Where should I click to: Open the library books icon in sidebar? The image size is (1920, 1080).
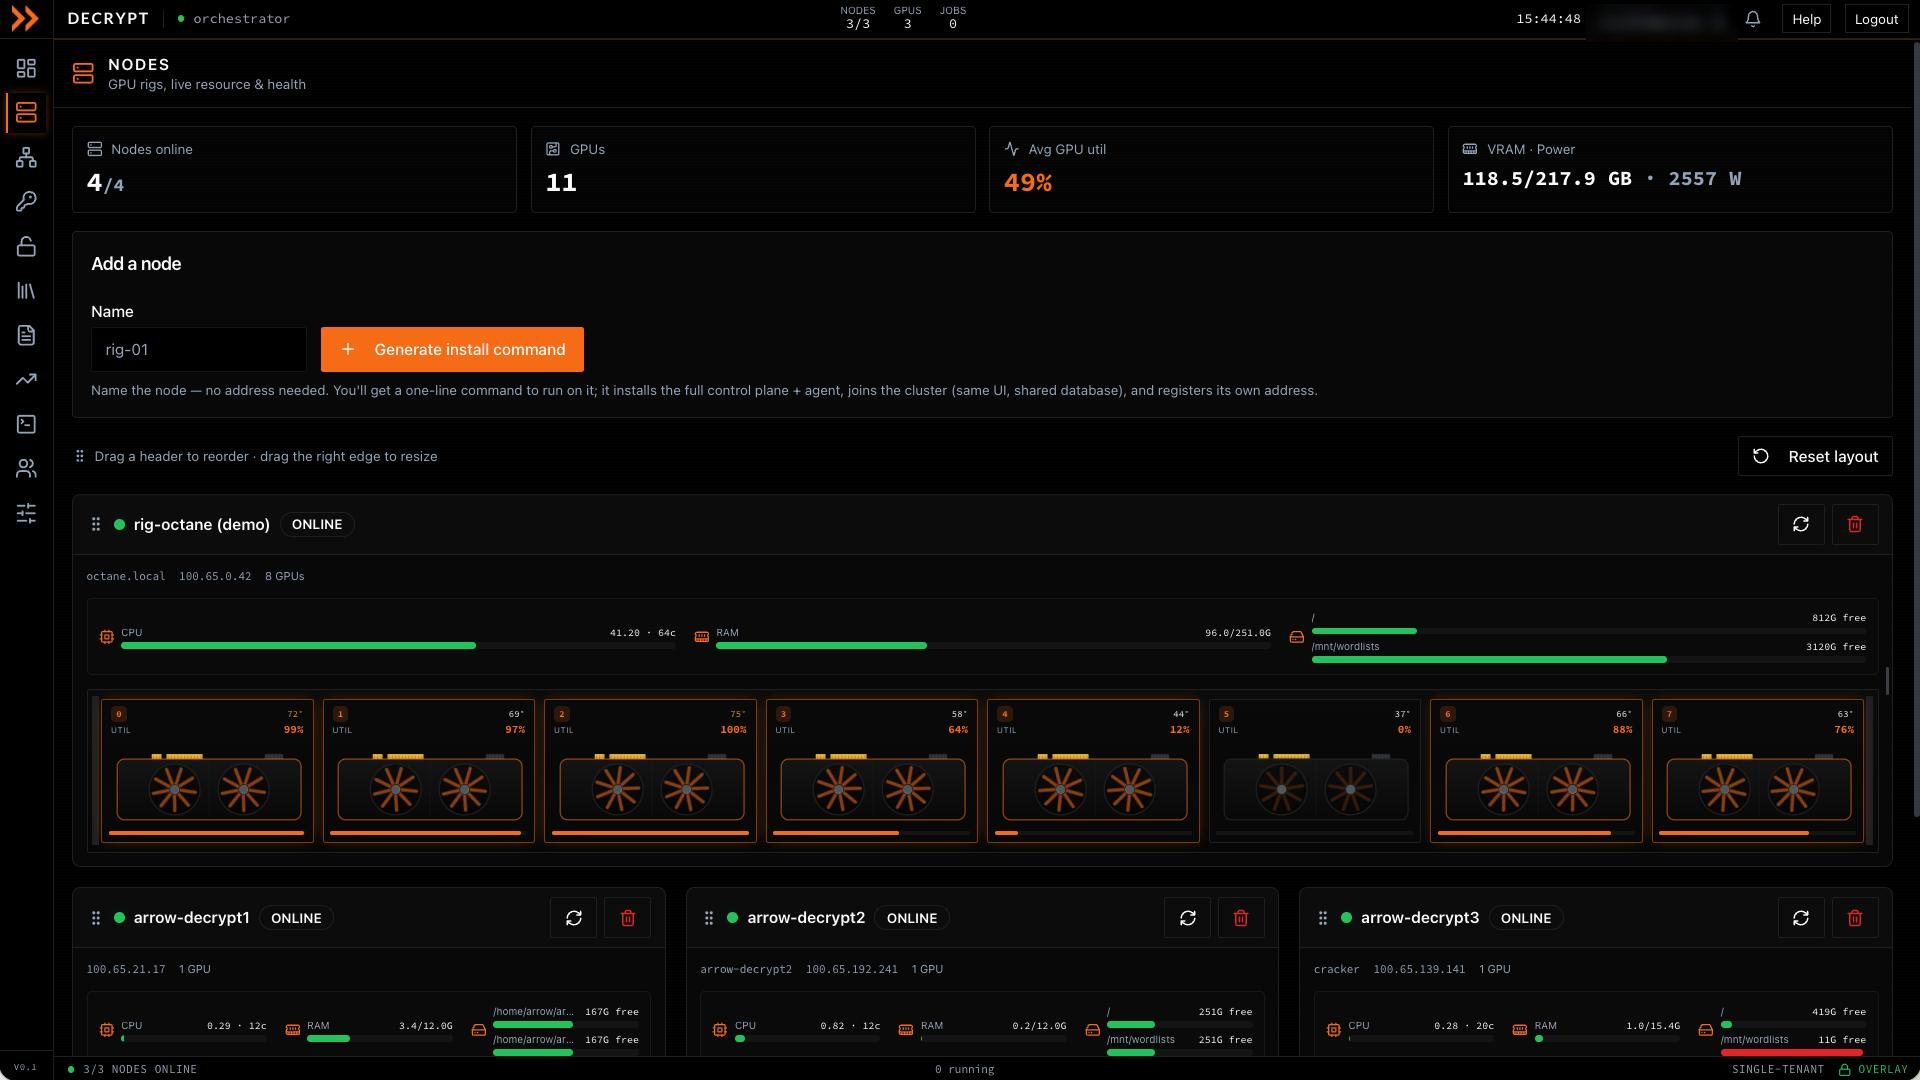(26, 291)
